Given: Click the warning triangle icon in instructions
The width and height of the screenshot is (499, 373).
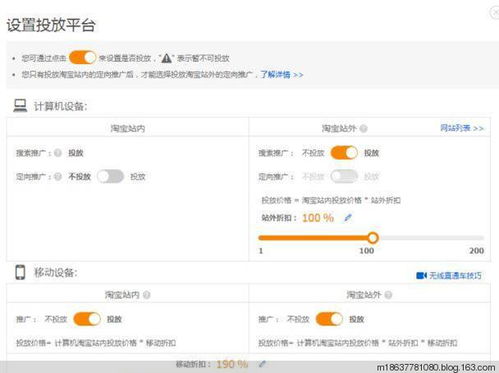Looking at the screenshot, I should 166,58.
